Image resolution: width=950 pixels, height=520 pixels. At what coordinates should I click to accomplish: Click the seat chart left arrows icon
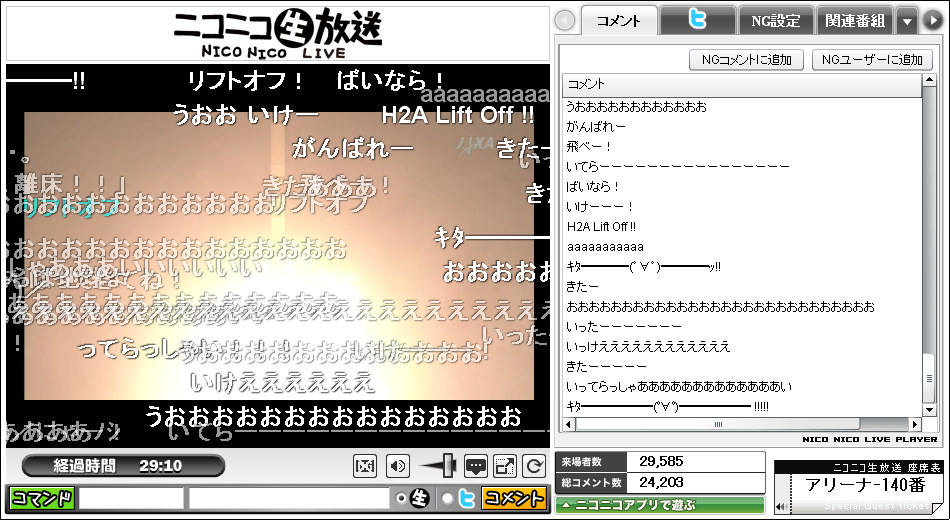pyautogui.click(x=782, y=507)
